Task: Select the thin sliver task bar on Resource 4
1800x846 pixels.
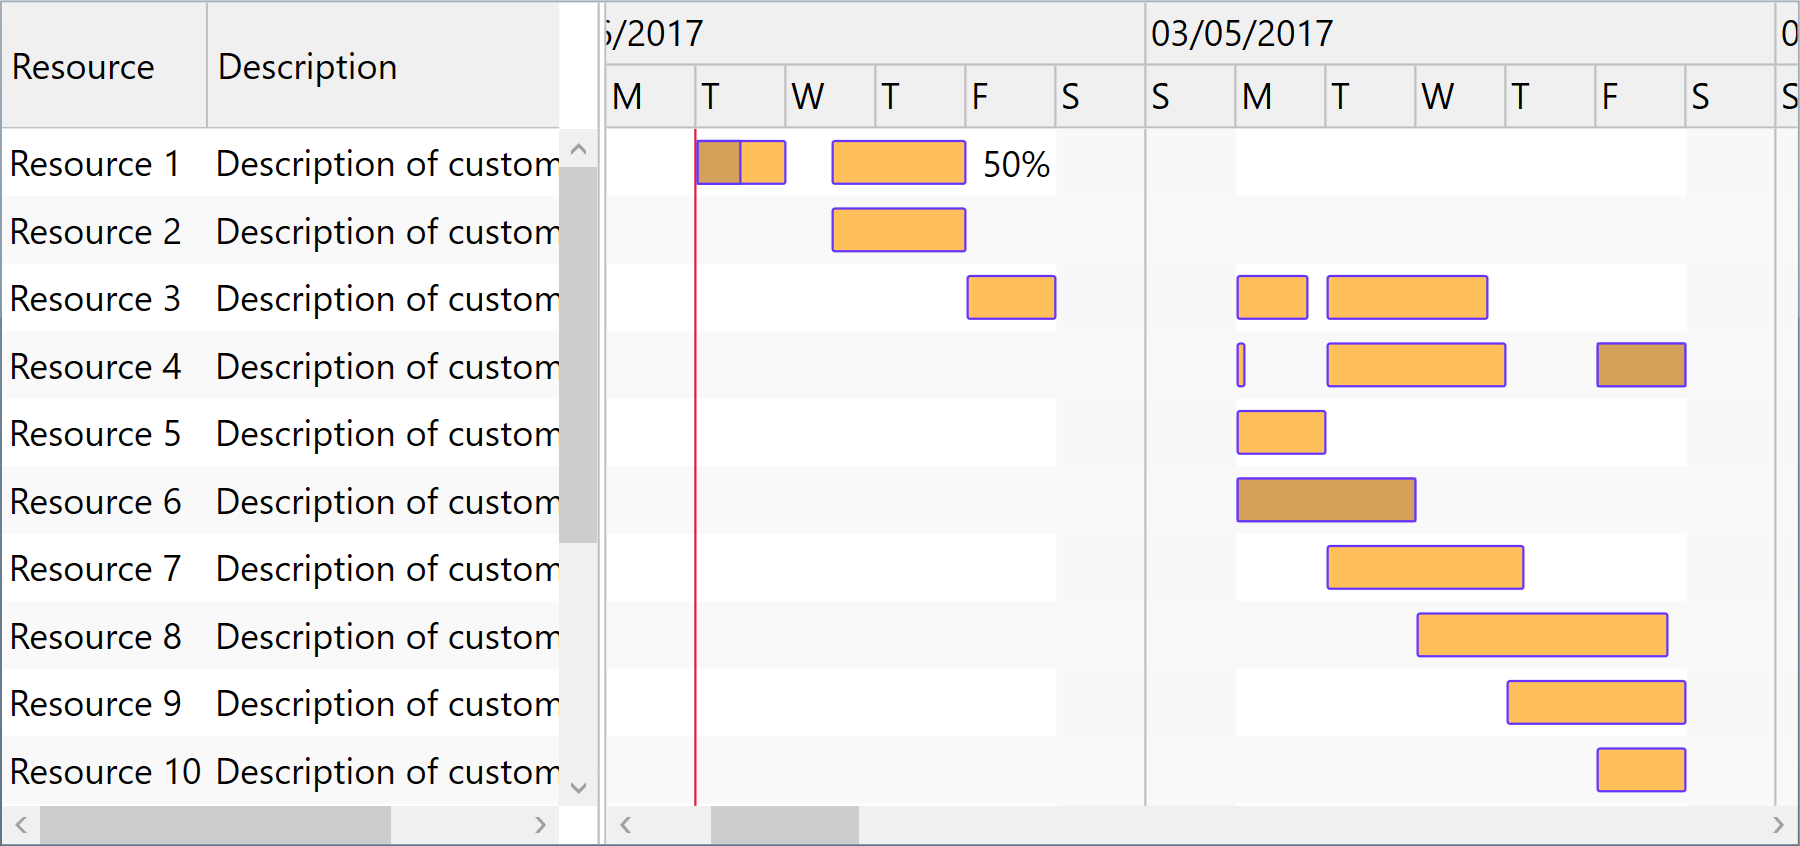Action: (1240, 365)
